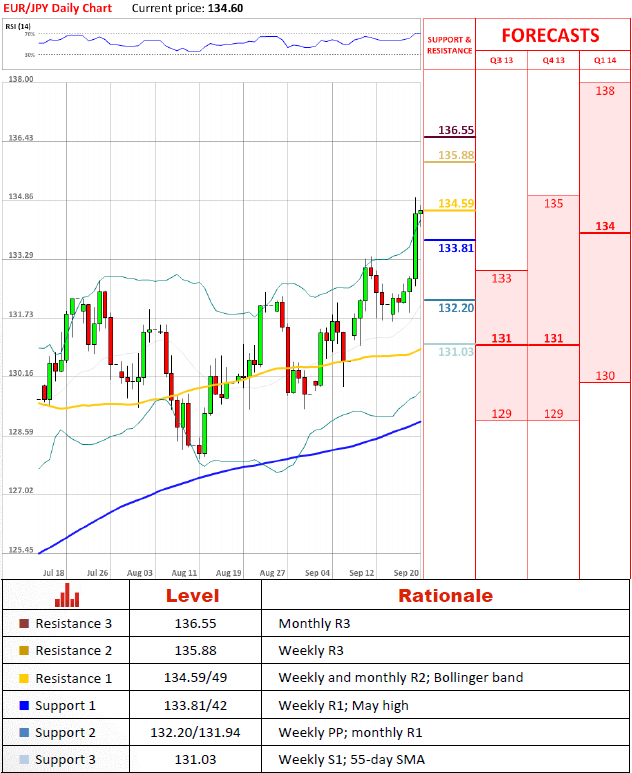This screenshot has width=632, height=773.
Task: Click the 133.81 support level marker
Action: pos(456,248)
